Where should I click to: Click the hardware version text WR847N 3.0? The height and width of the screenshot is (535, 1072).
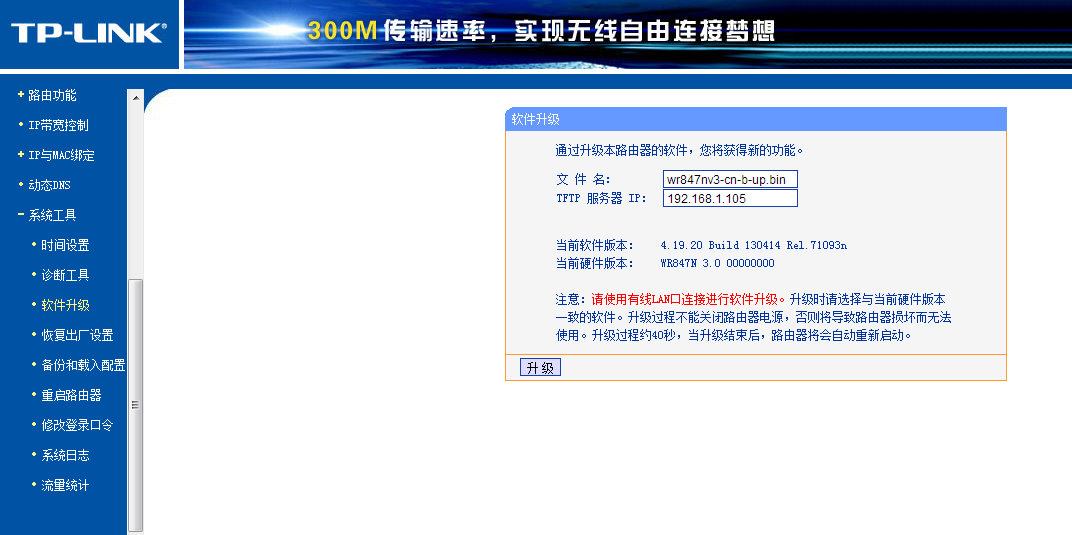[717, 263]
